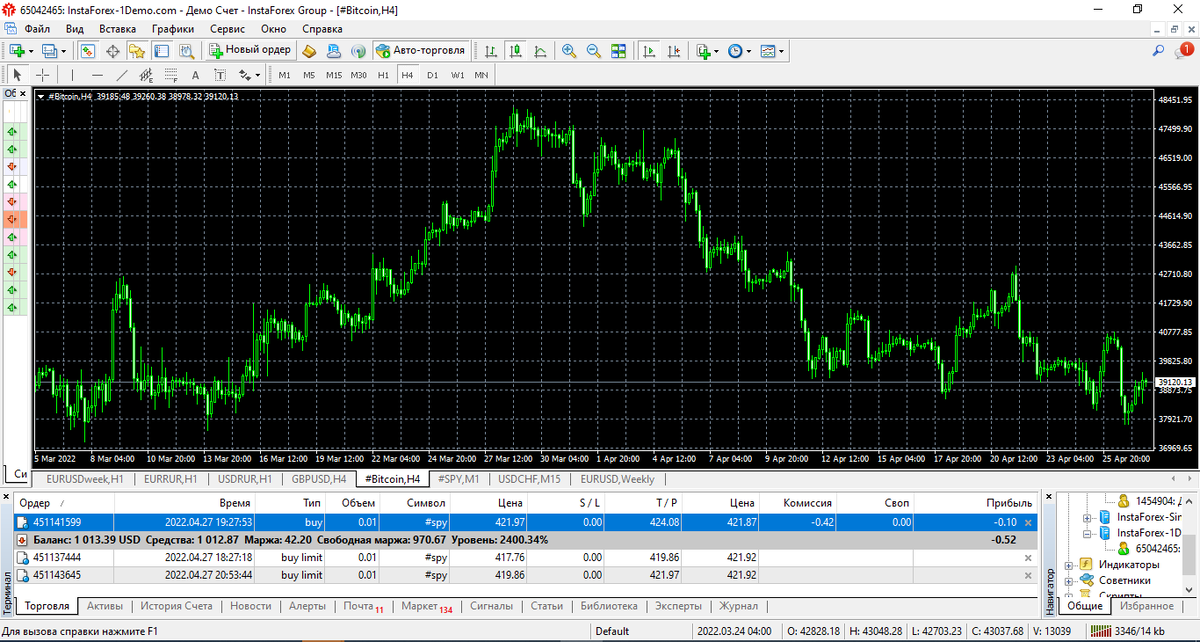This screenshot has height=642, width=1200.
Task: Sort orders by Прибыль column header
Action: pyautogui.click(x=1008, y=503)
